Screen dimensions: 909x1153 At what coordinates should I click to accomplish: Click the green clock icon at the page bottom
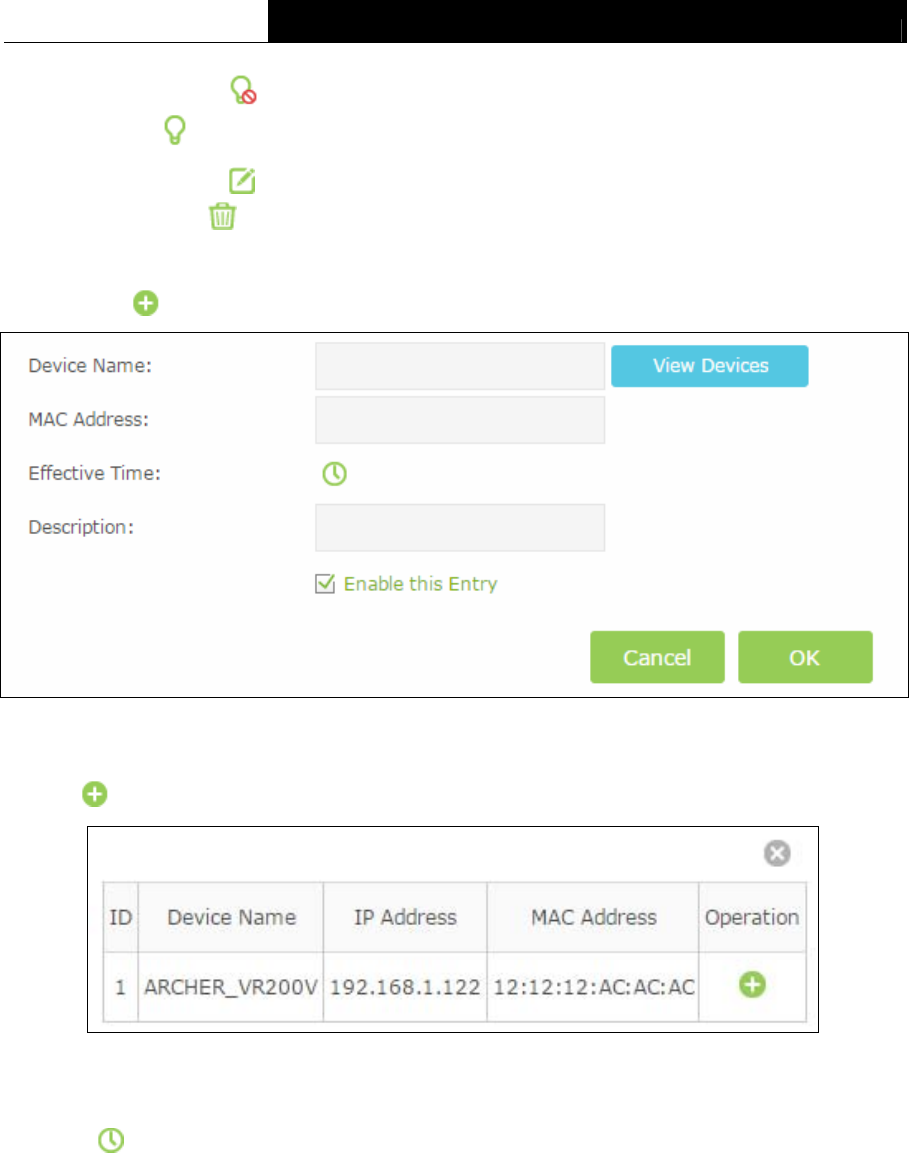(111, 1140)
